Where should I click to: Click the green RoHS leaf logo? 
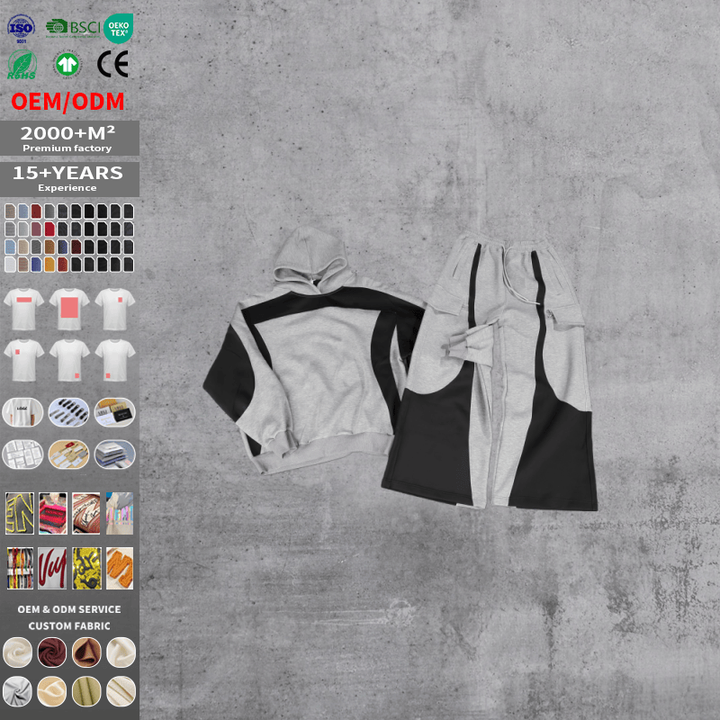point(22,65)
